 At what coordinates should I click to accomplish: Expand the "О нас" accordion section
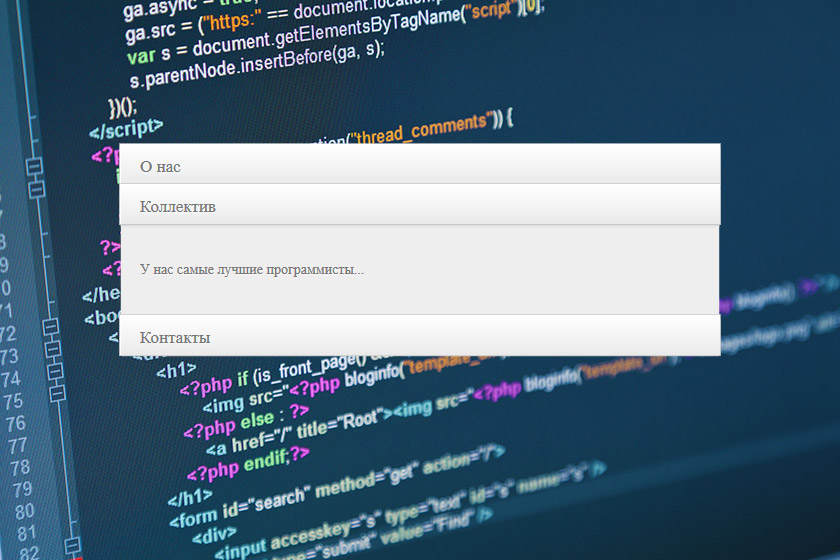pyautogui.click(x=419, y=164)
